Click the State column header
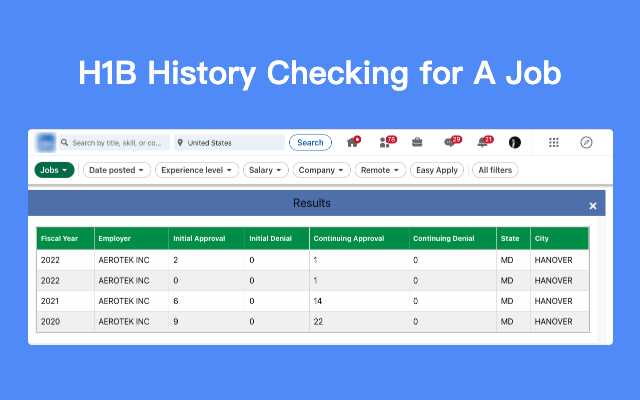 coord(513,238)
